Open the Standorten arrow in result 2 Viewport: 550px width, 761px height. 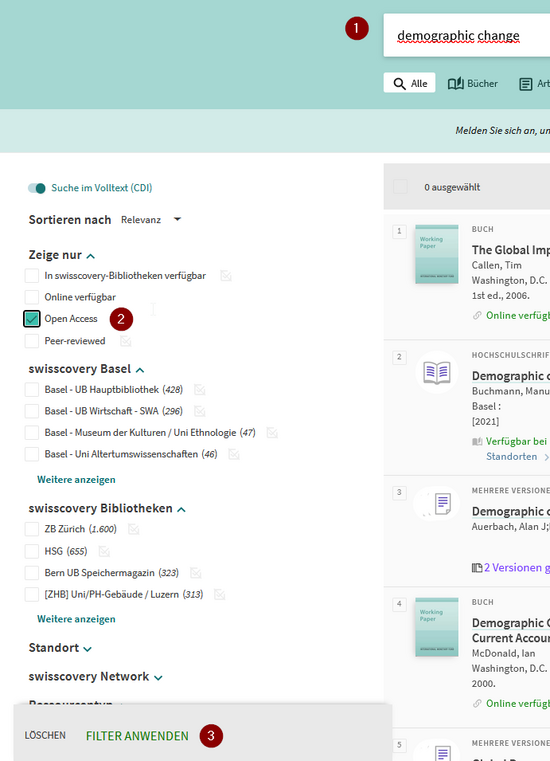pyautogui.click(x=546, y=457)
